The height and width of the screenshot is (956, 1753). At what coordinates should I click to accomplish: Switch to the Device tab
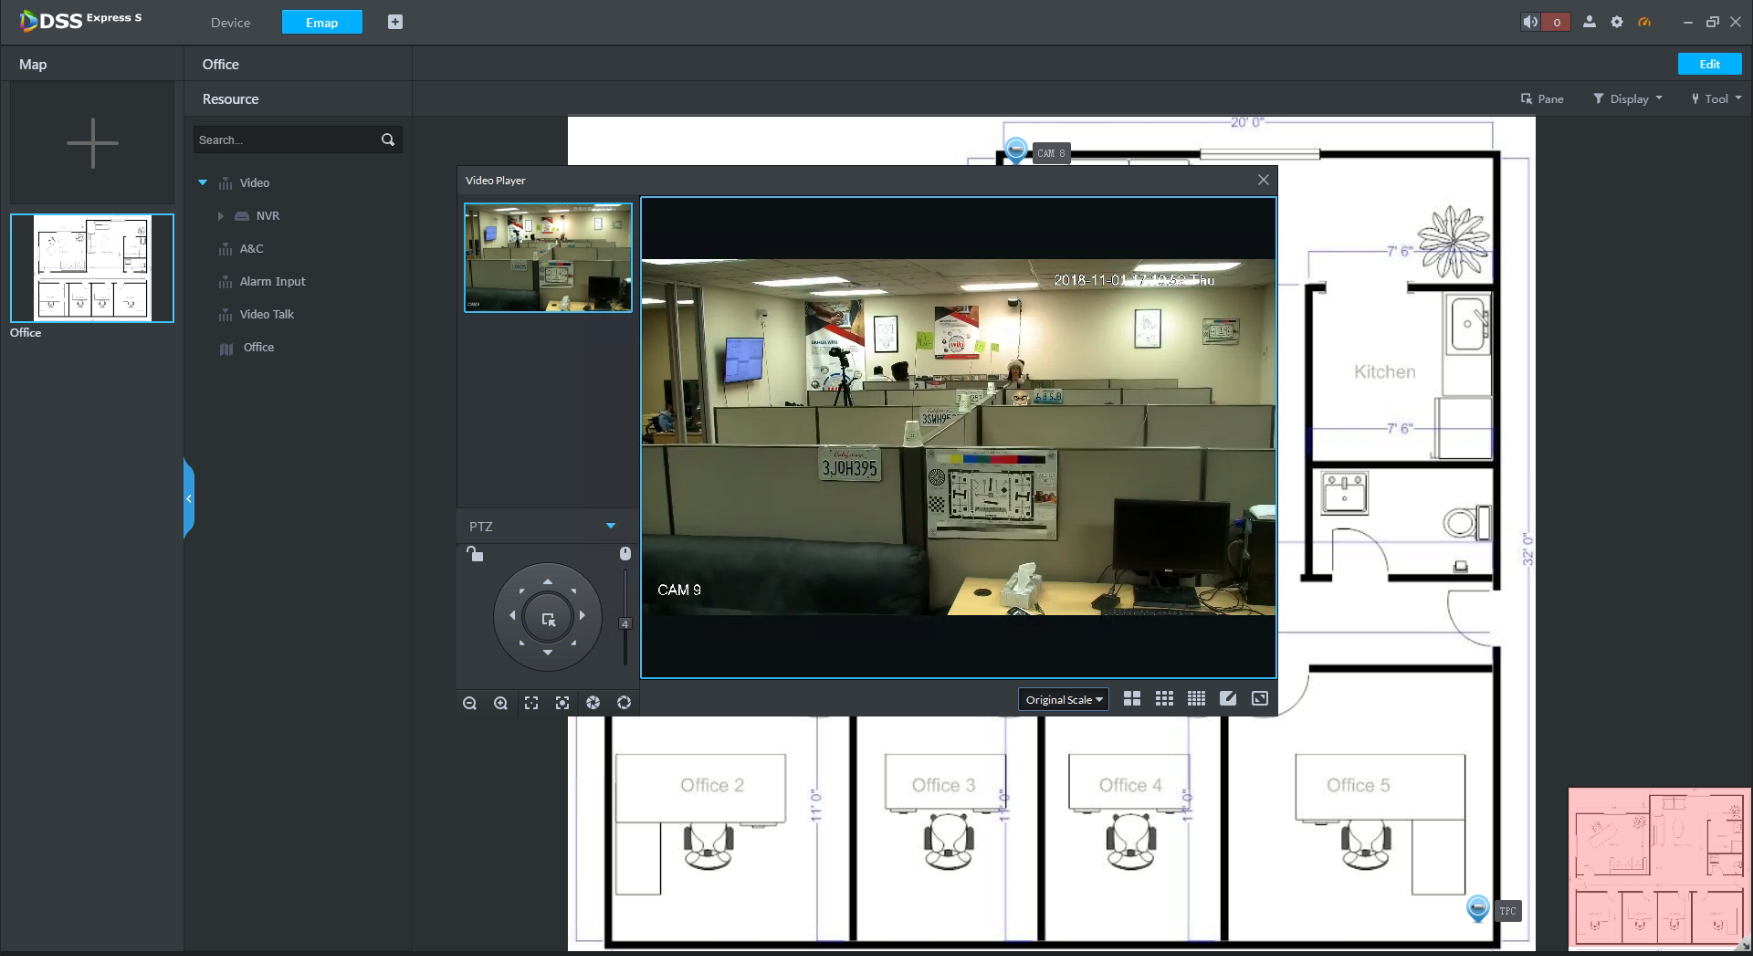(x=231, y=22)
